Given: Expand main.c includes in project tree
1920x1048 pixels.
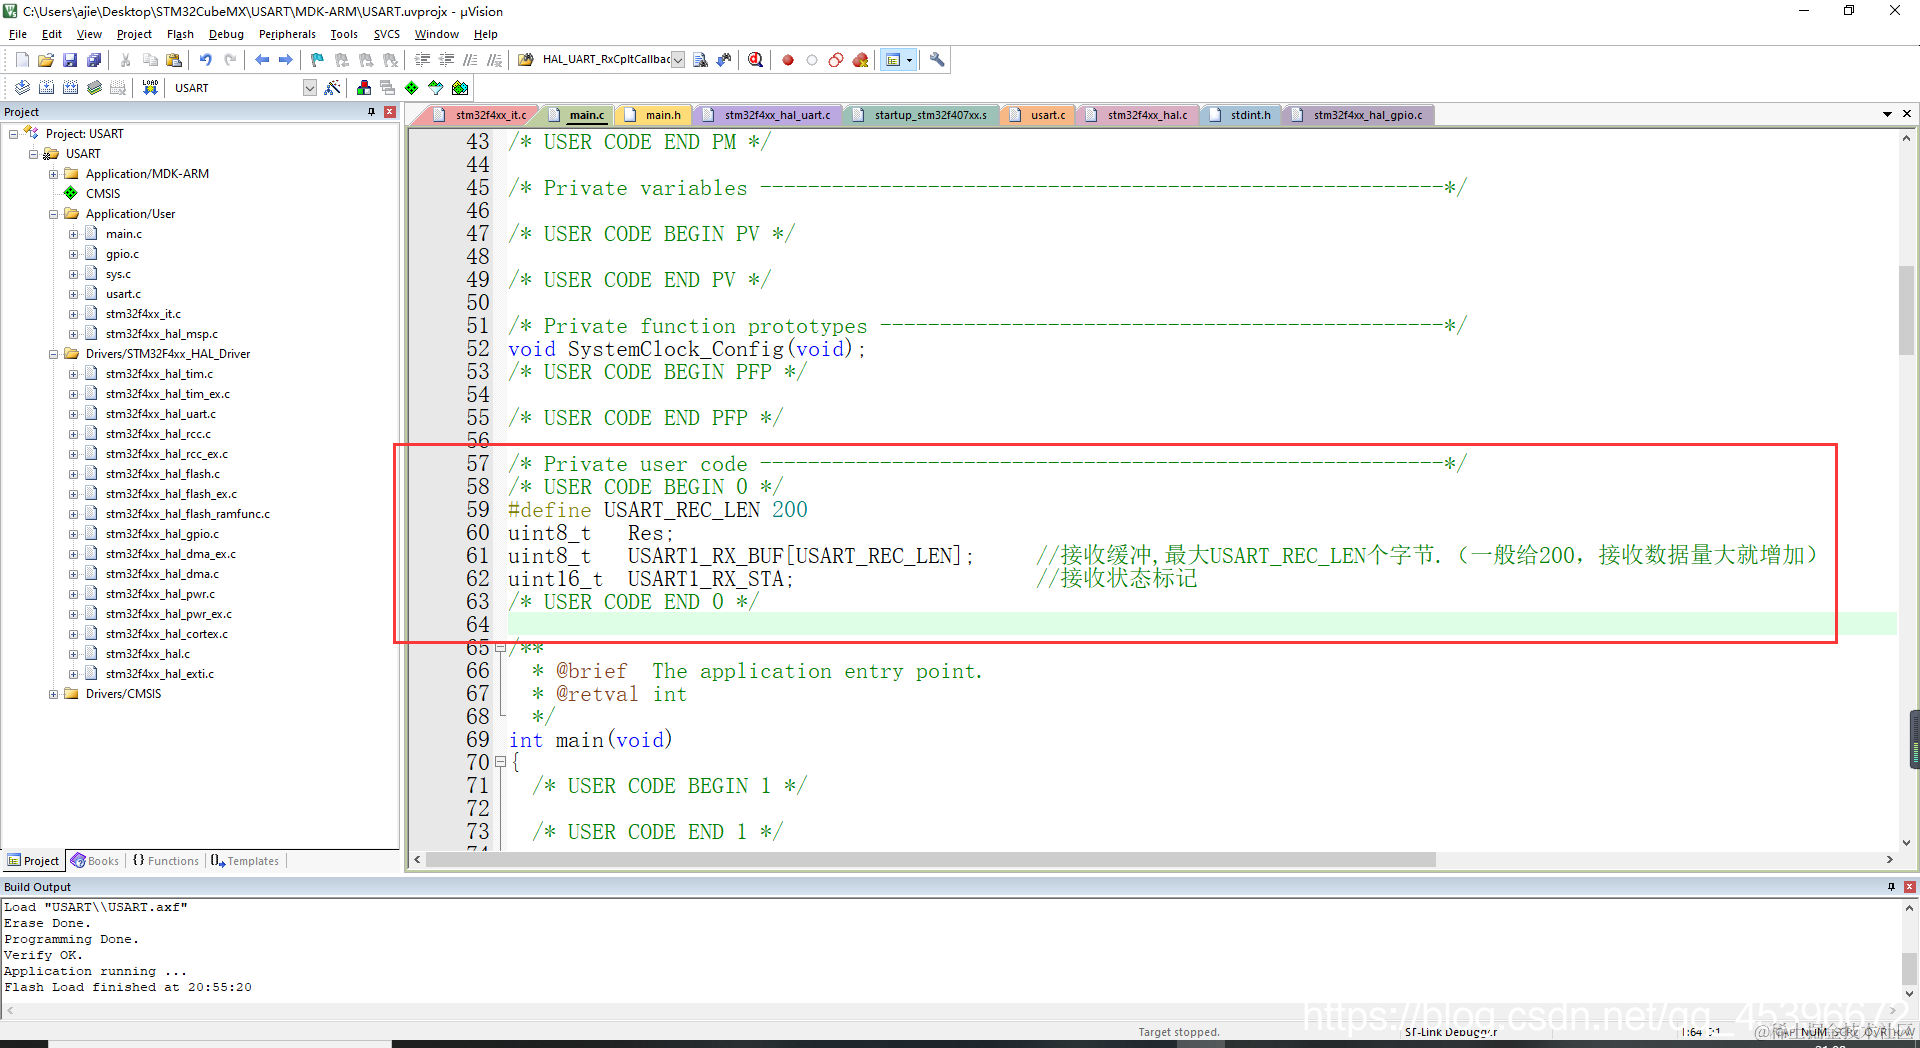Looking at the screenshot, I should pyautogui.click(x=74, y=234).
